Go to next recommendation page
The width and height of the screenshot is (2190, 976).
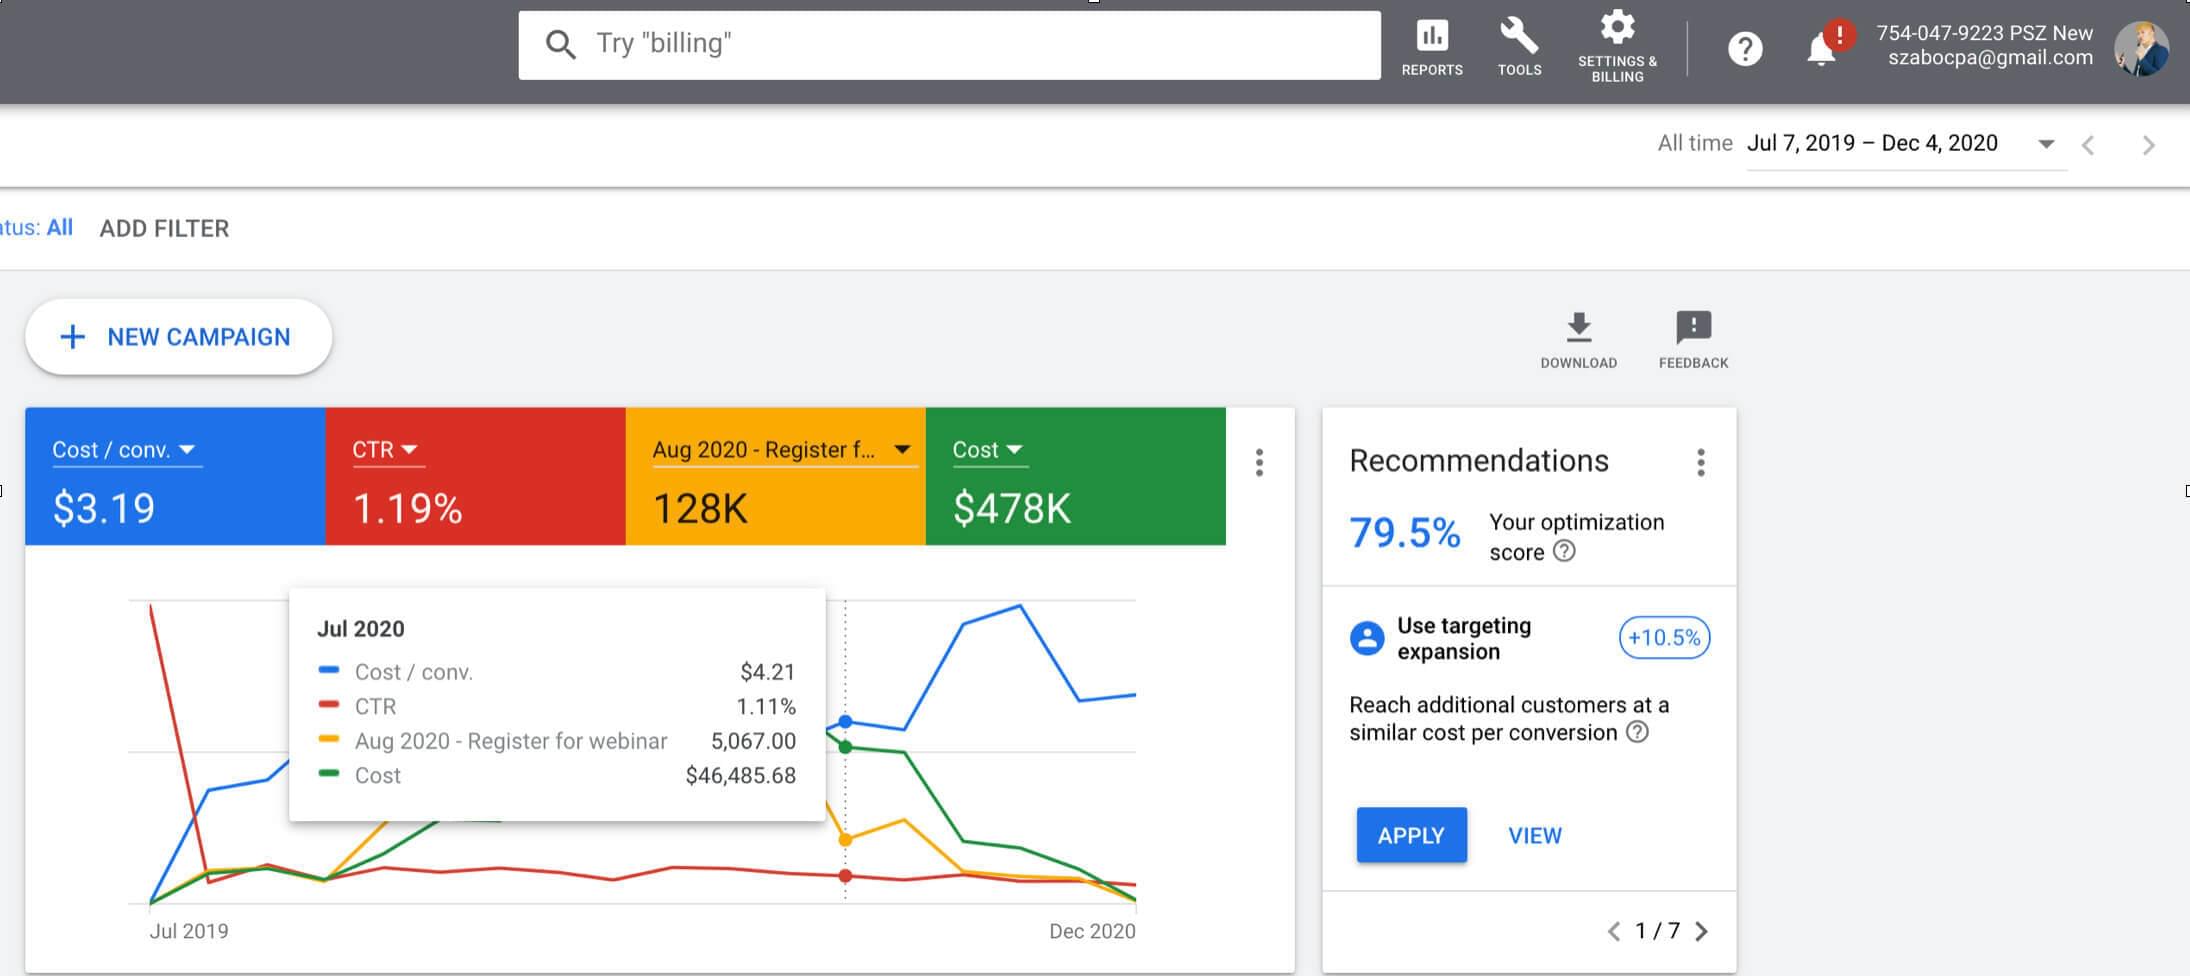click(x=1701, y=931)
